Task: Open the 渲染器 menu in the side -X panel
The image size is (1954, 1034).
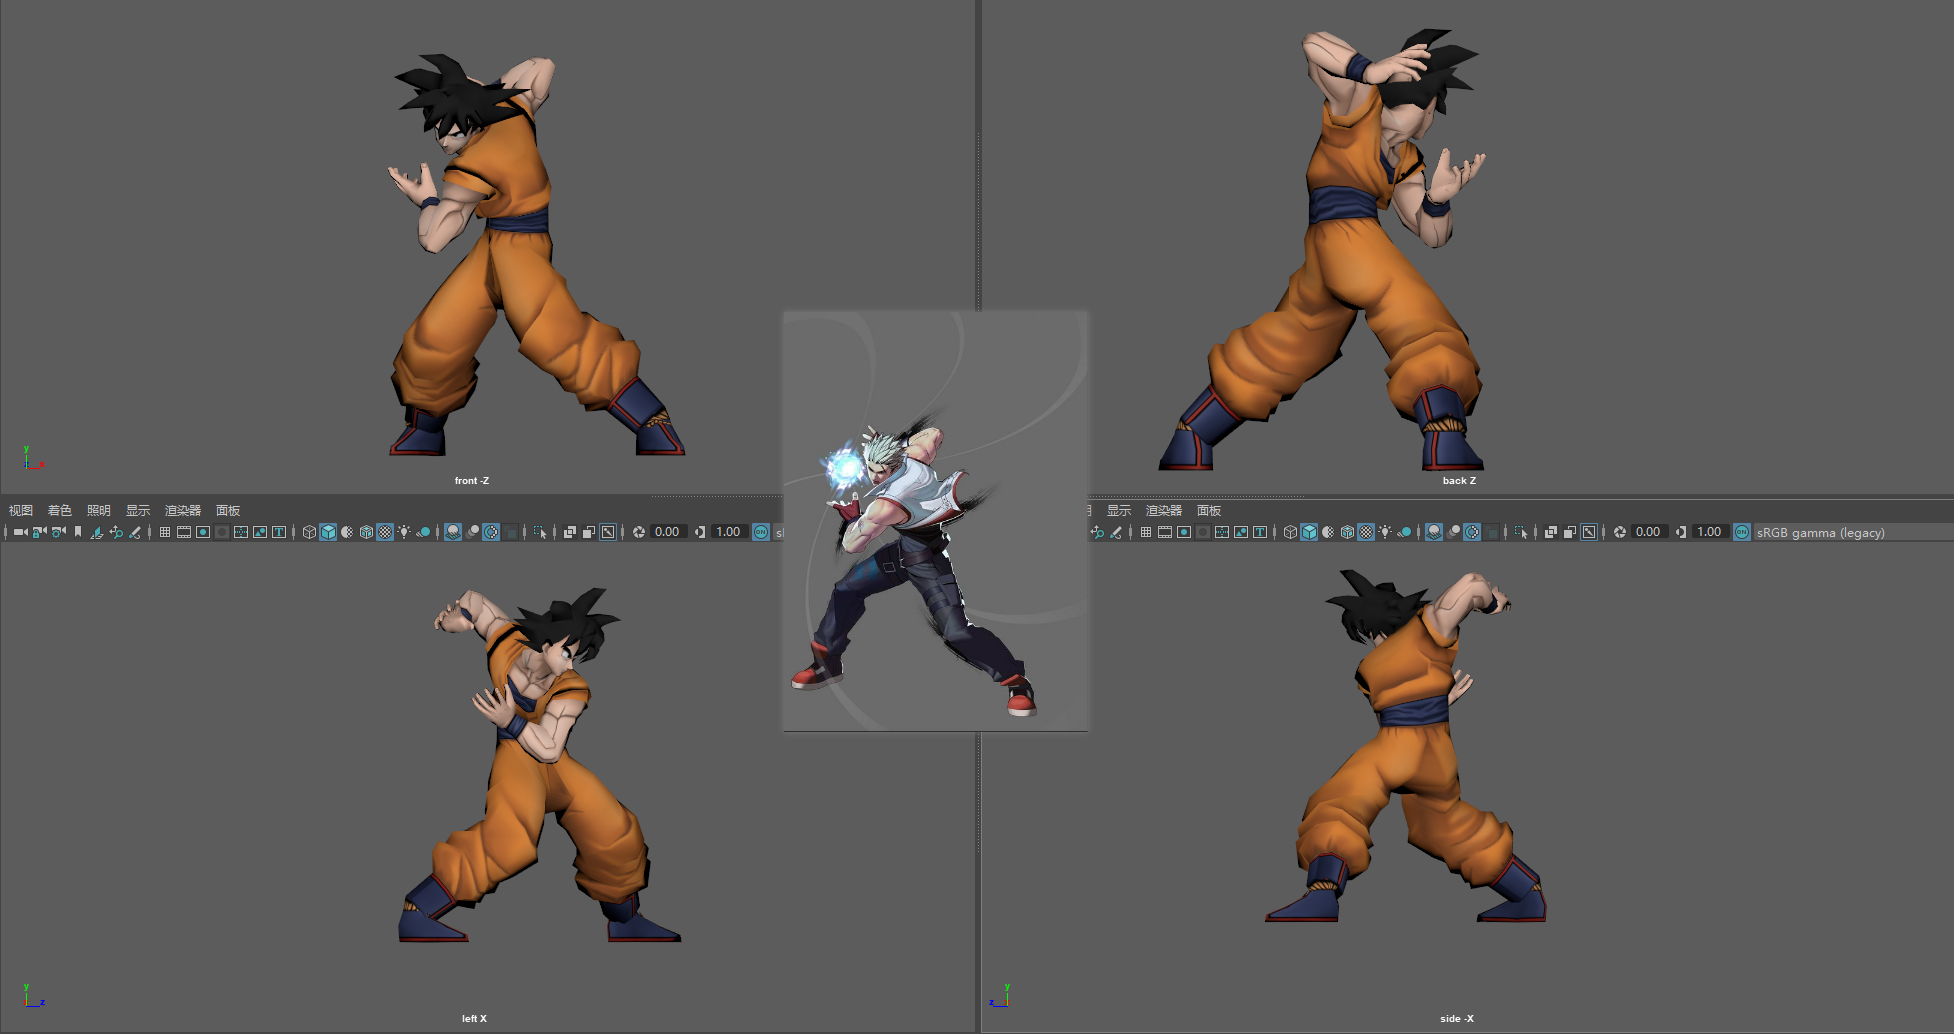Action: pyautogui.click(x=1164, y=510)
